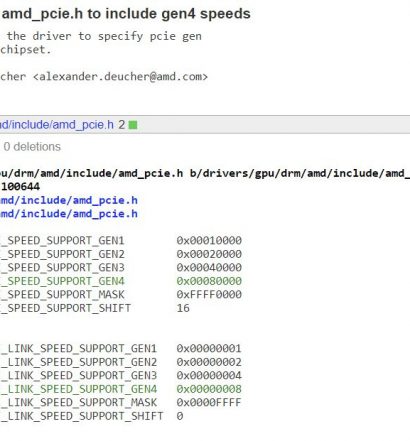The image size is (410, 441).
Task: Click the diffstat changed-lines count 2
Action: pyautogui.click(x=122, y=125)
